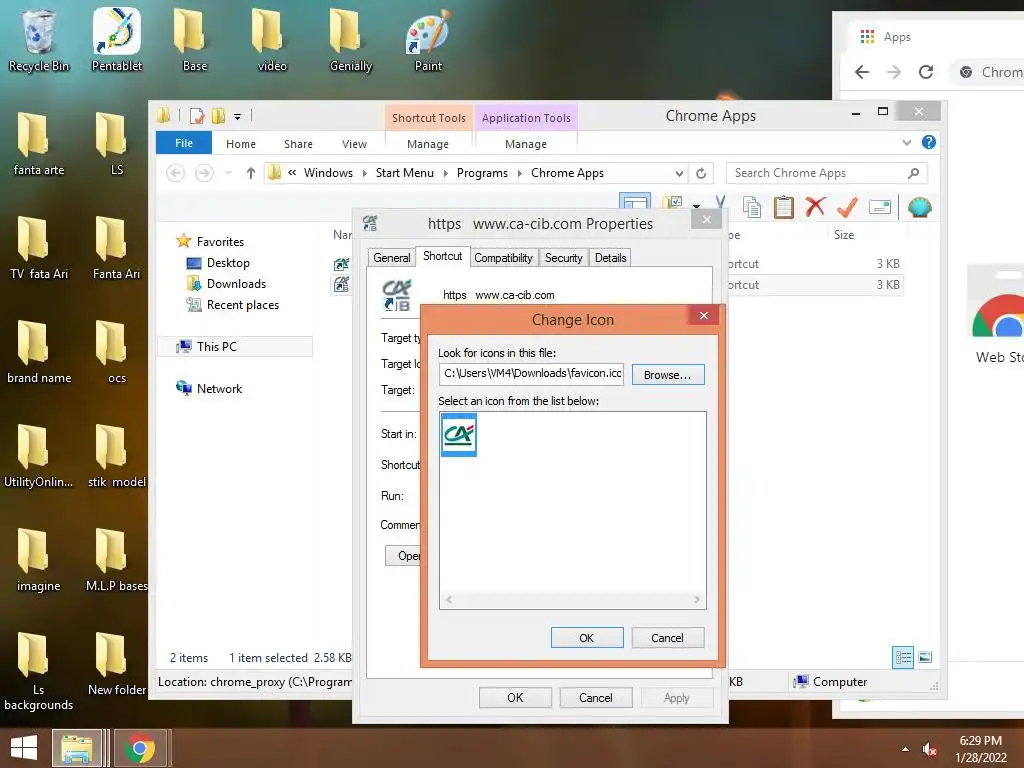Close the Change Icon dialog with the red X
This screenshot has height=768, width=1024.
703,315
